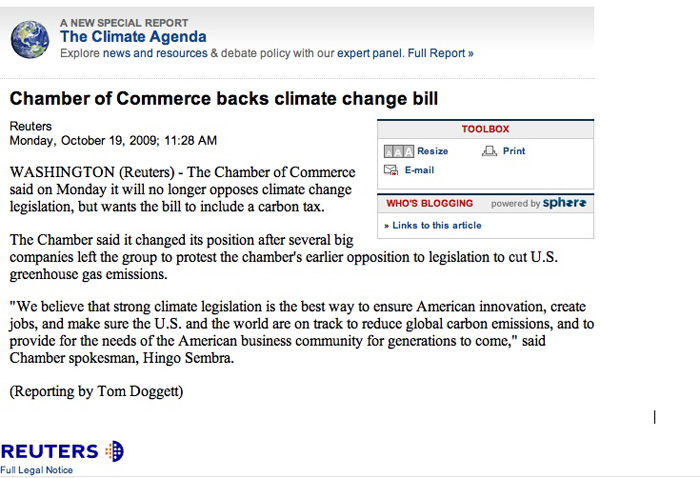Open The Climate Agenda title link
700x478 pixels.
coord(133,37)
